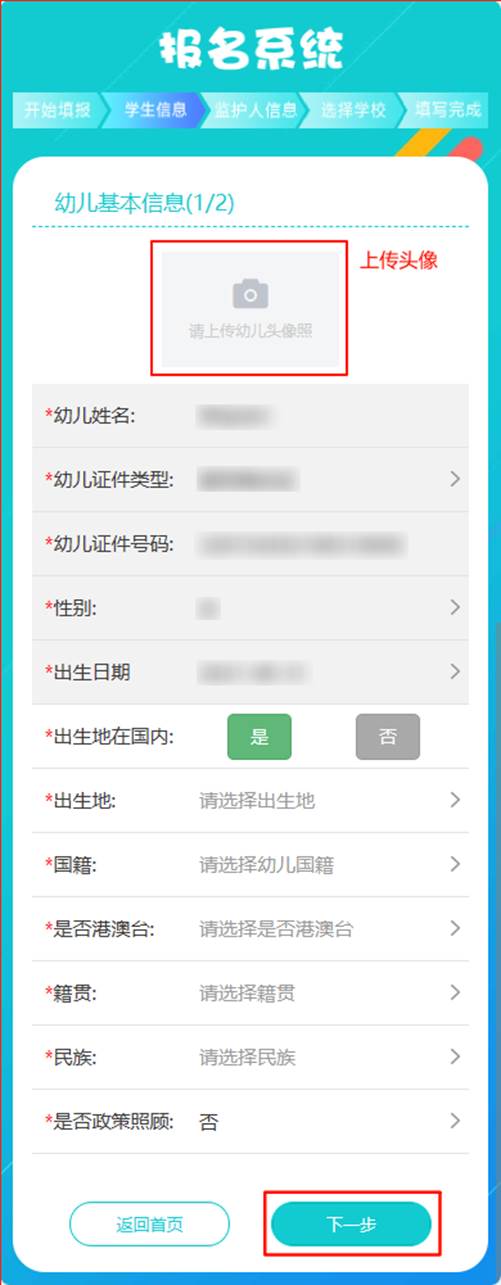501x1285 pixels.
Task: Open 请选择籍贯 selector
Action: (247, 993)
